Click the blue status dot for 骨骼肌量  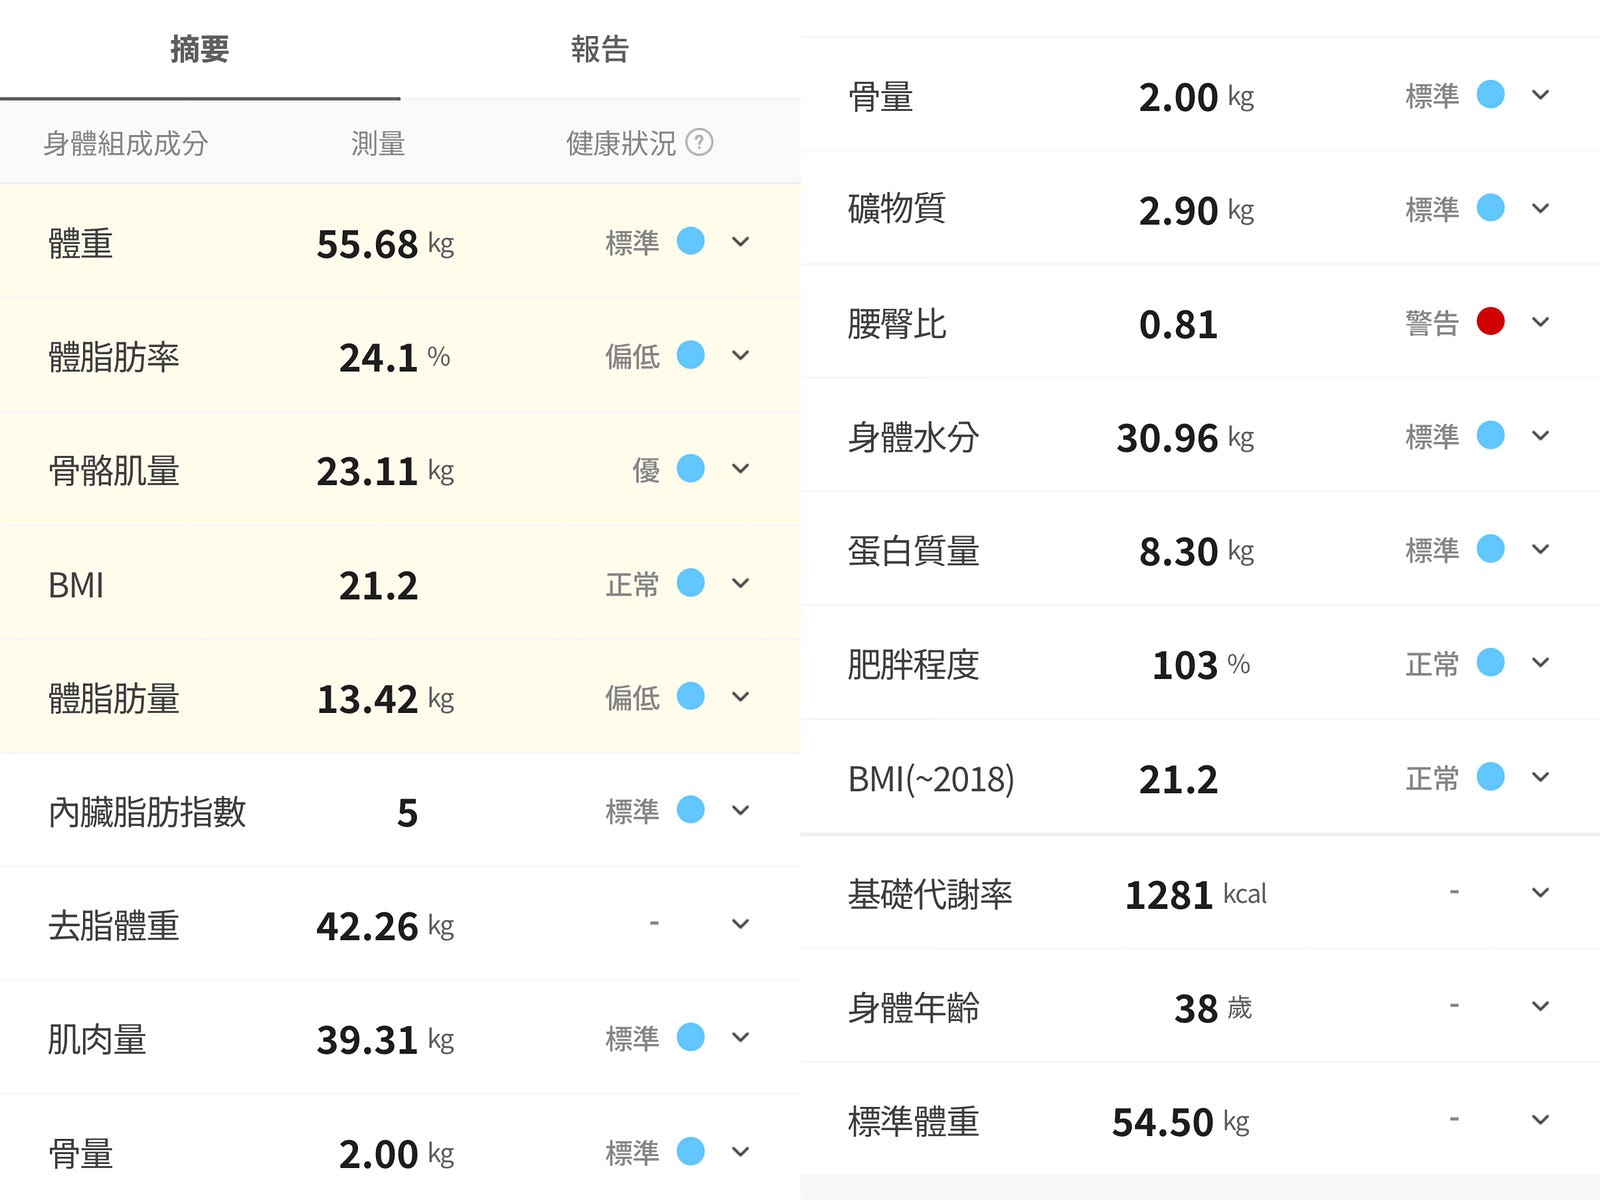tap(690, 468)
